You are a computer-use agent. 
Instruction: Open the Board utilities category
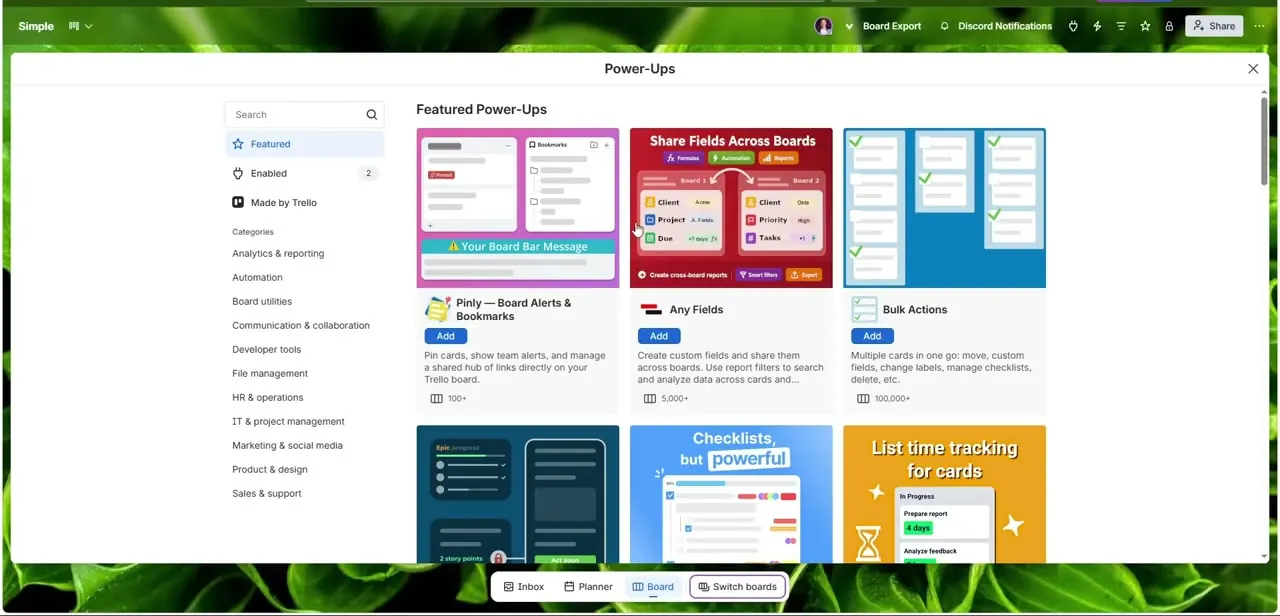point(262,301)
